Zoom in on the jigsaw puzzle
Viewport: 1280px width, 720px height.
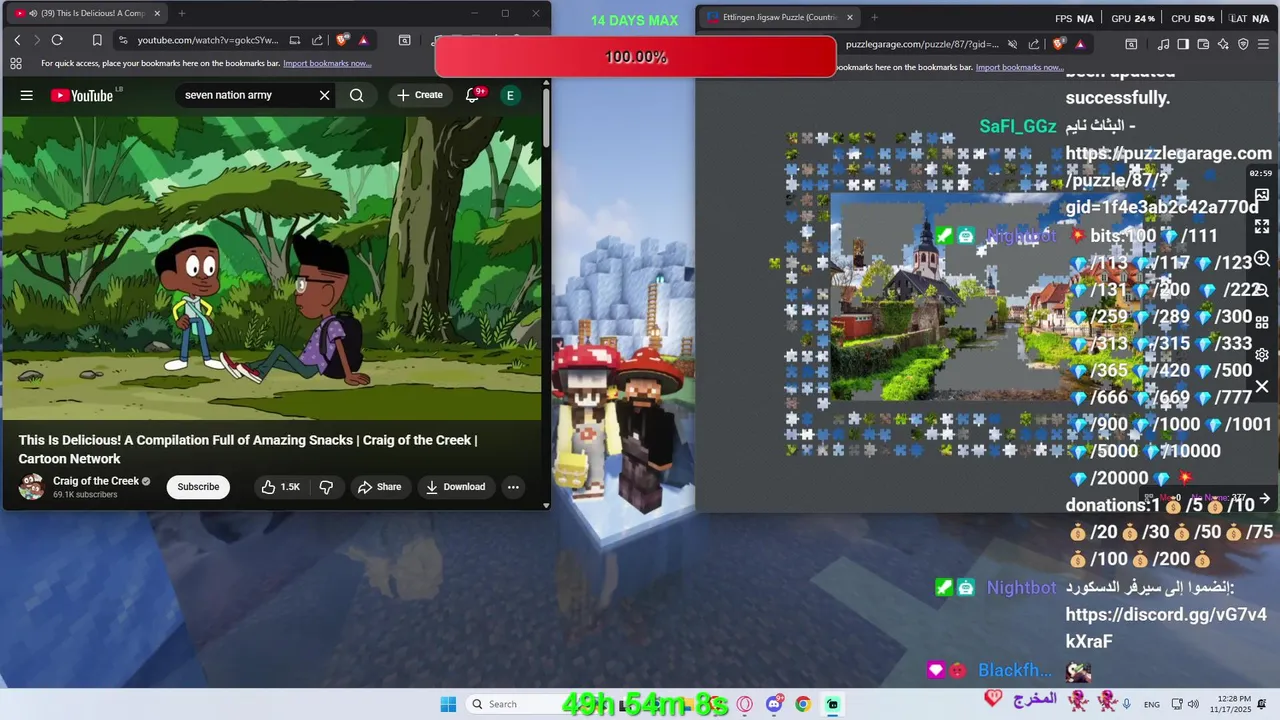1262,259
